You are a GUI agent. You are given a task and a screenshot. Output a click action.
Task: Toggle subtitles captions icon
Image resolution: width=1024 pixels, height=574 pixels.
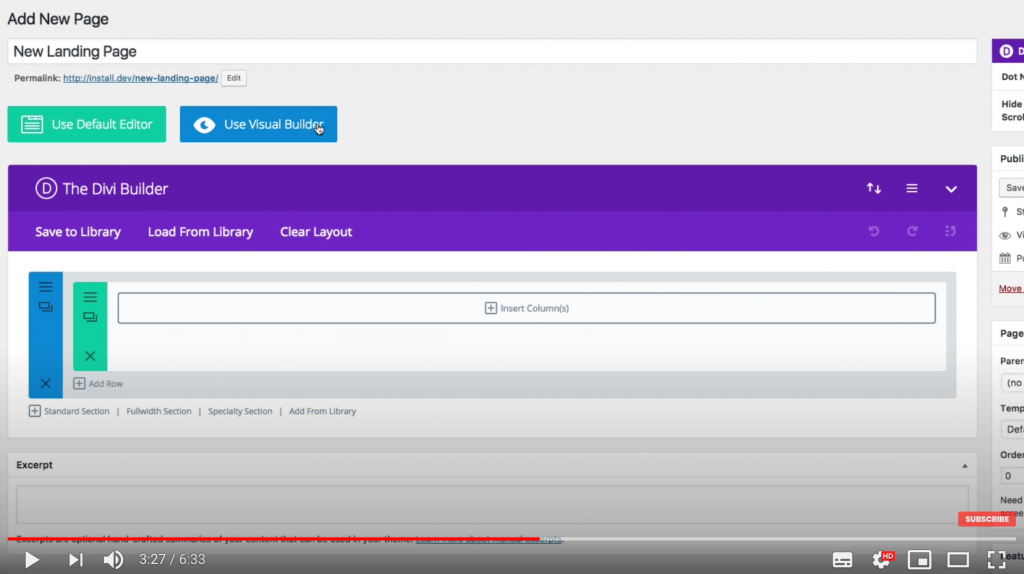pos(842,560)
